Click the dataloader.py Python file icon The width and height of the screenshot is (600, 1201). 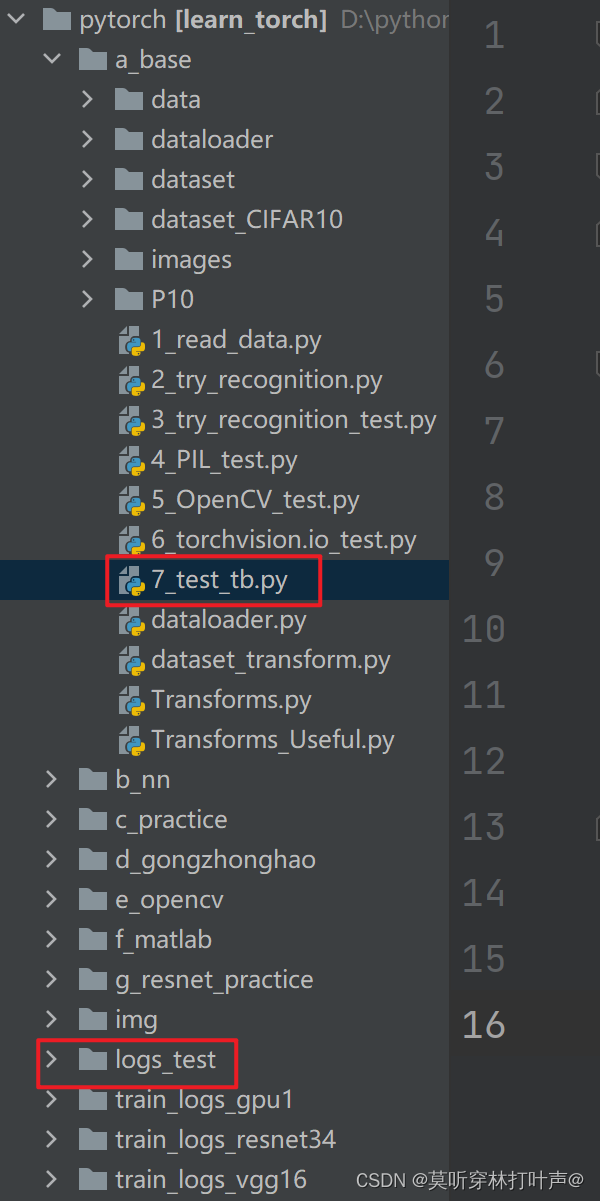tap(130, 620)
